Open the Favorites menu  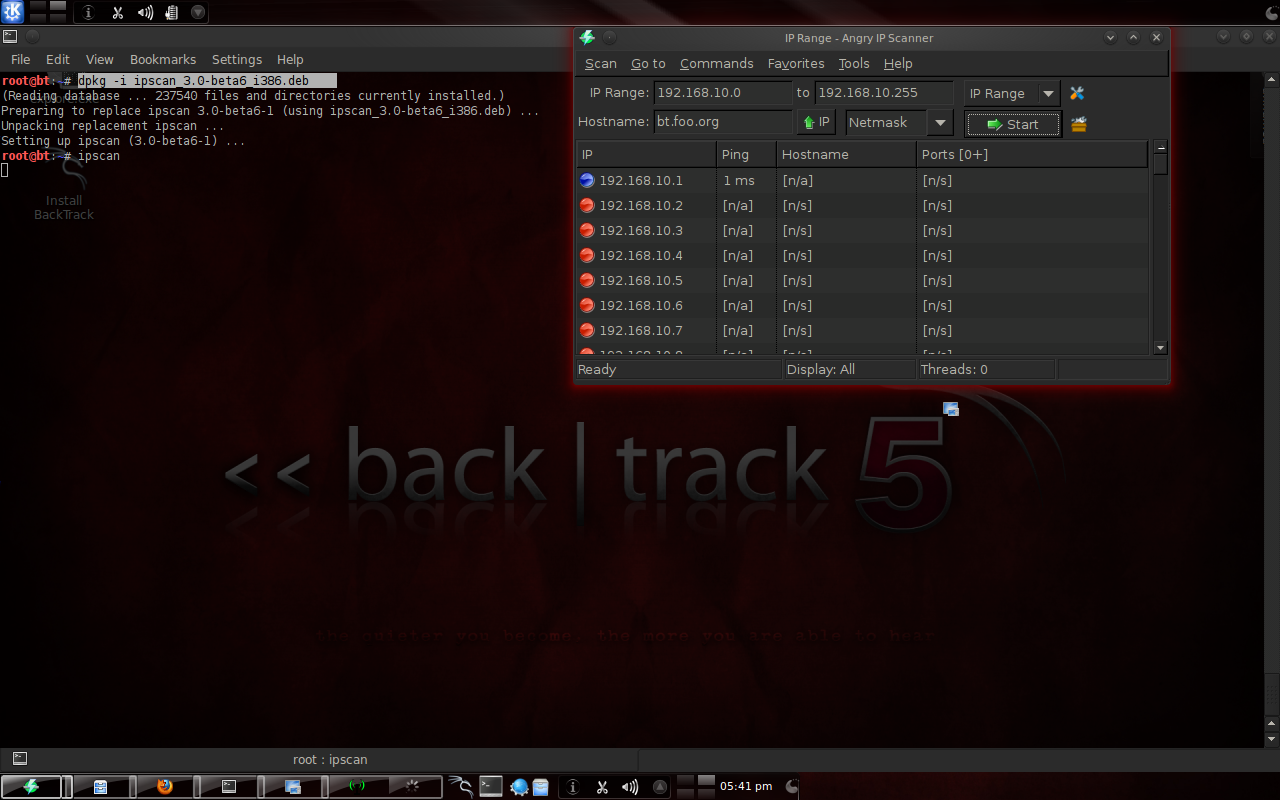coord(796,63)
